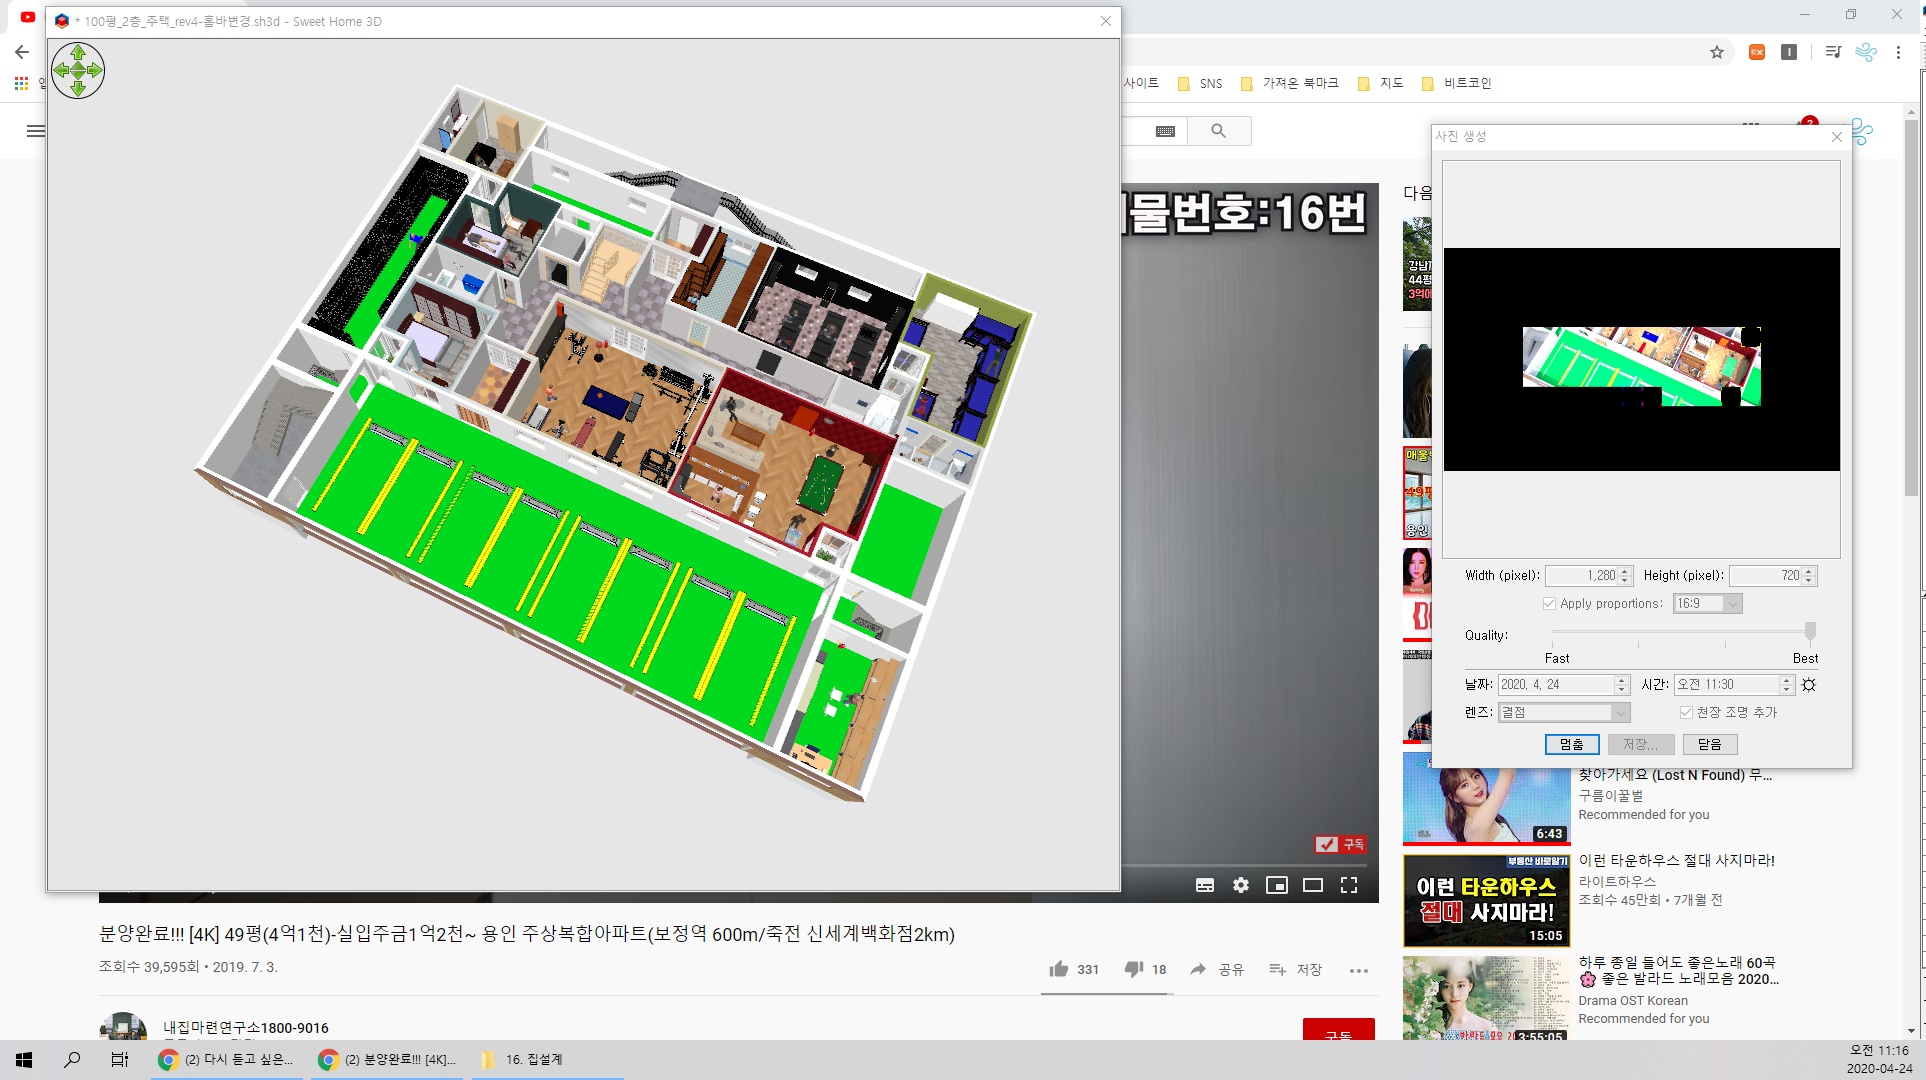Image resolution: width=1926 pixels, height=1080 pixels.
Task: Toggle subtitles in the video player
Action: 1205,885
